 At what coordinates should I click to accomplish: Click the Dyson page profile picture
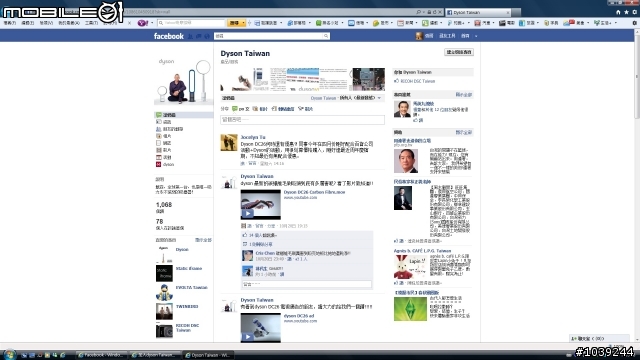point(183,81)
